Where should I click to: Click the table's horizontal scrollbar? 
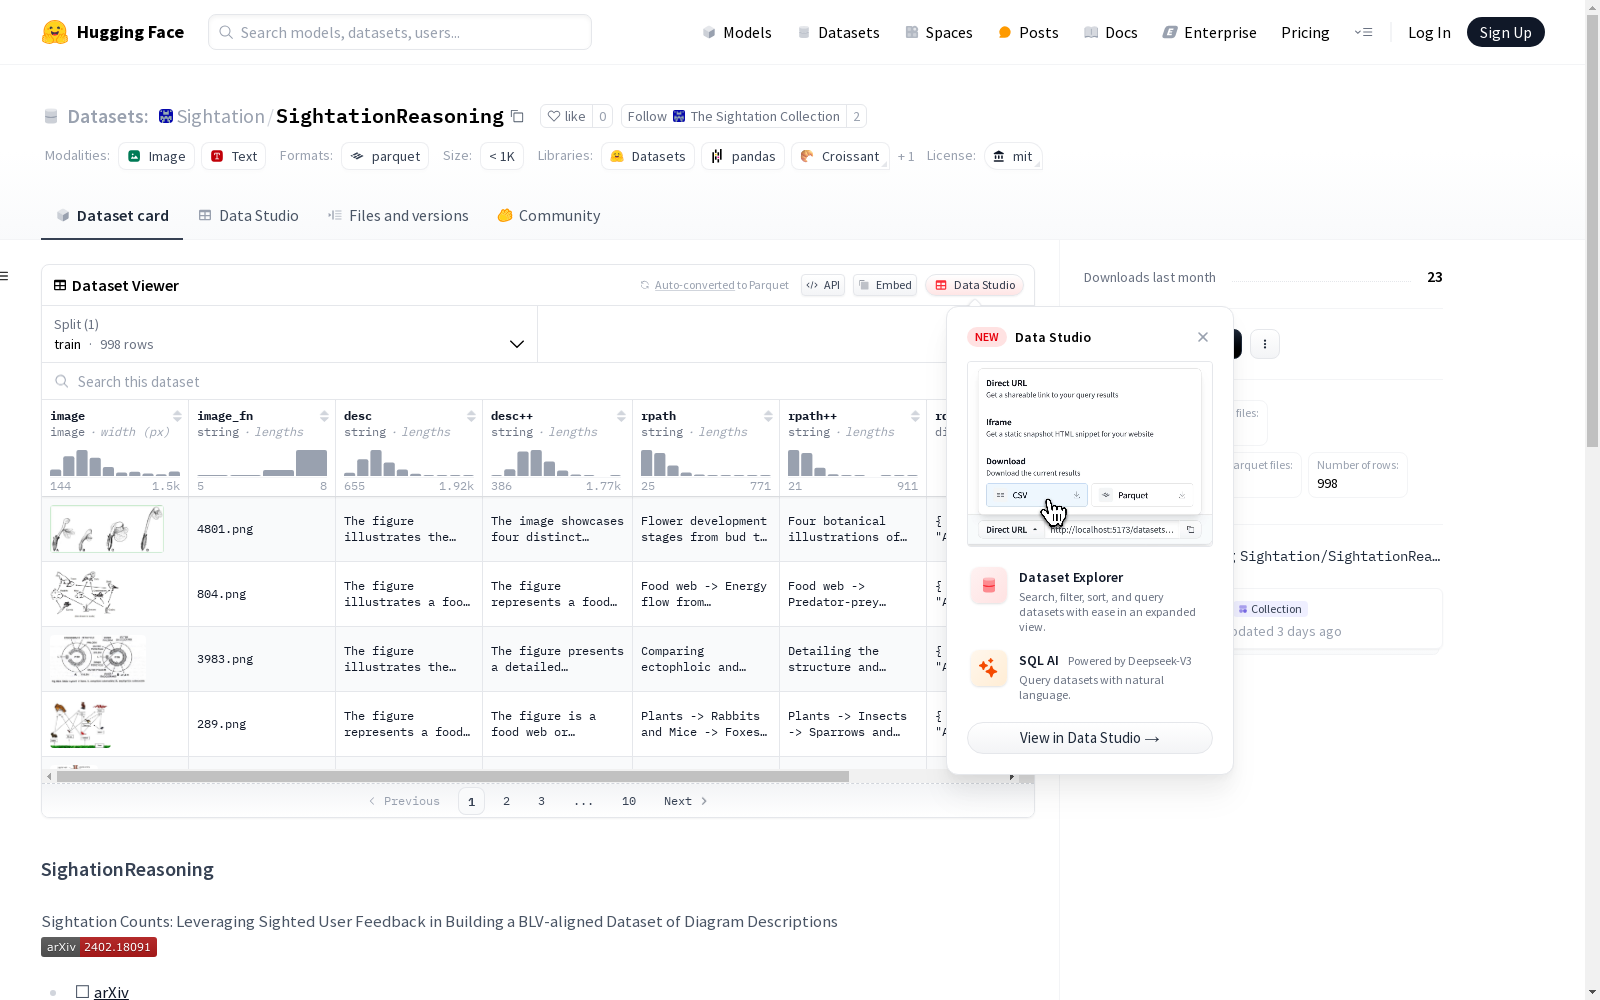pos(453,776)
